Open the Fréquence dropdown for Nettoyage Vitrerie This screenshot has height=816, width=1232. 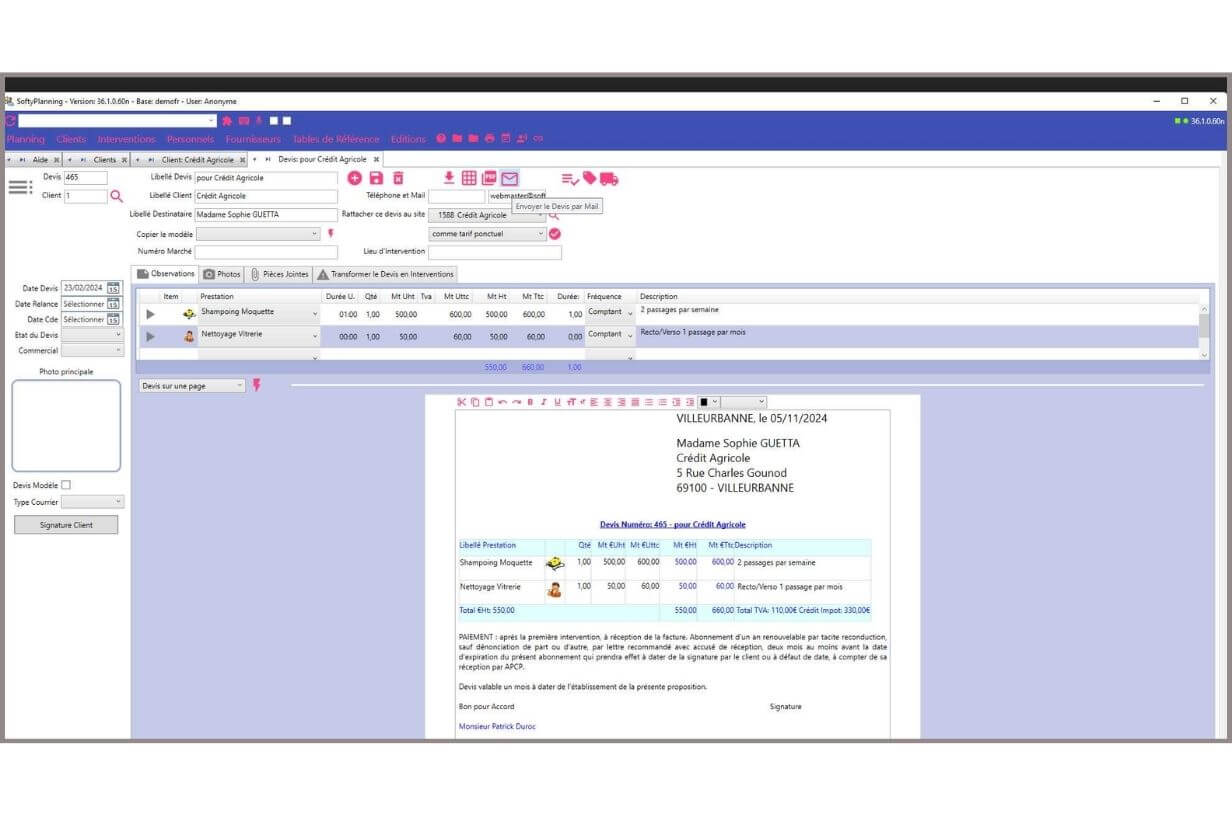tap(610, 336)
